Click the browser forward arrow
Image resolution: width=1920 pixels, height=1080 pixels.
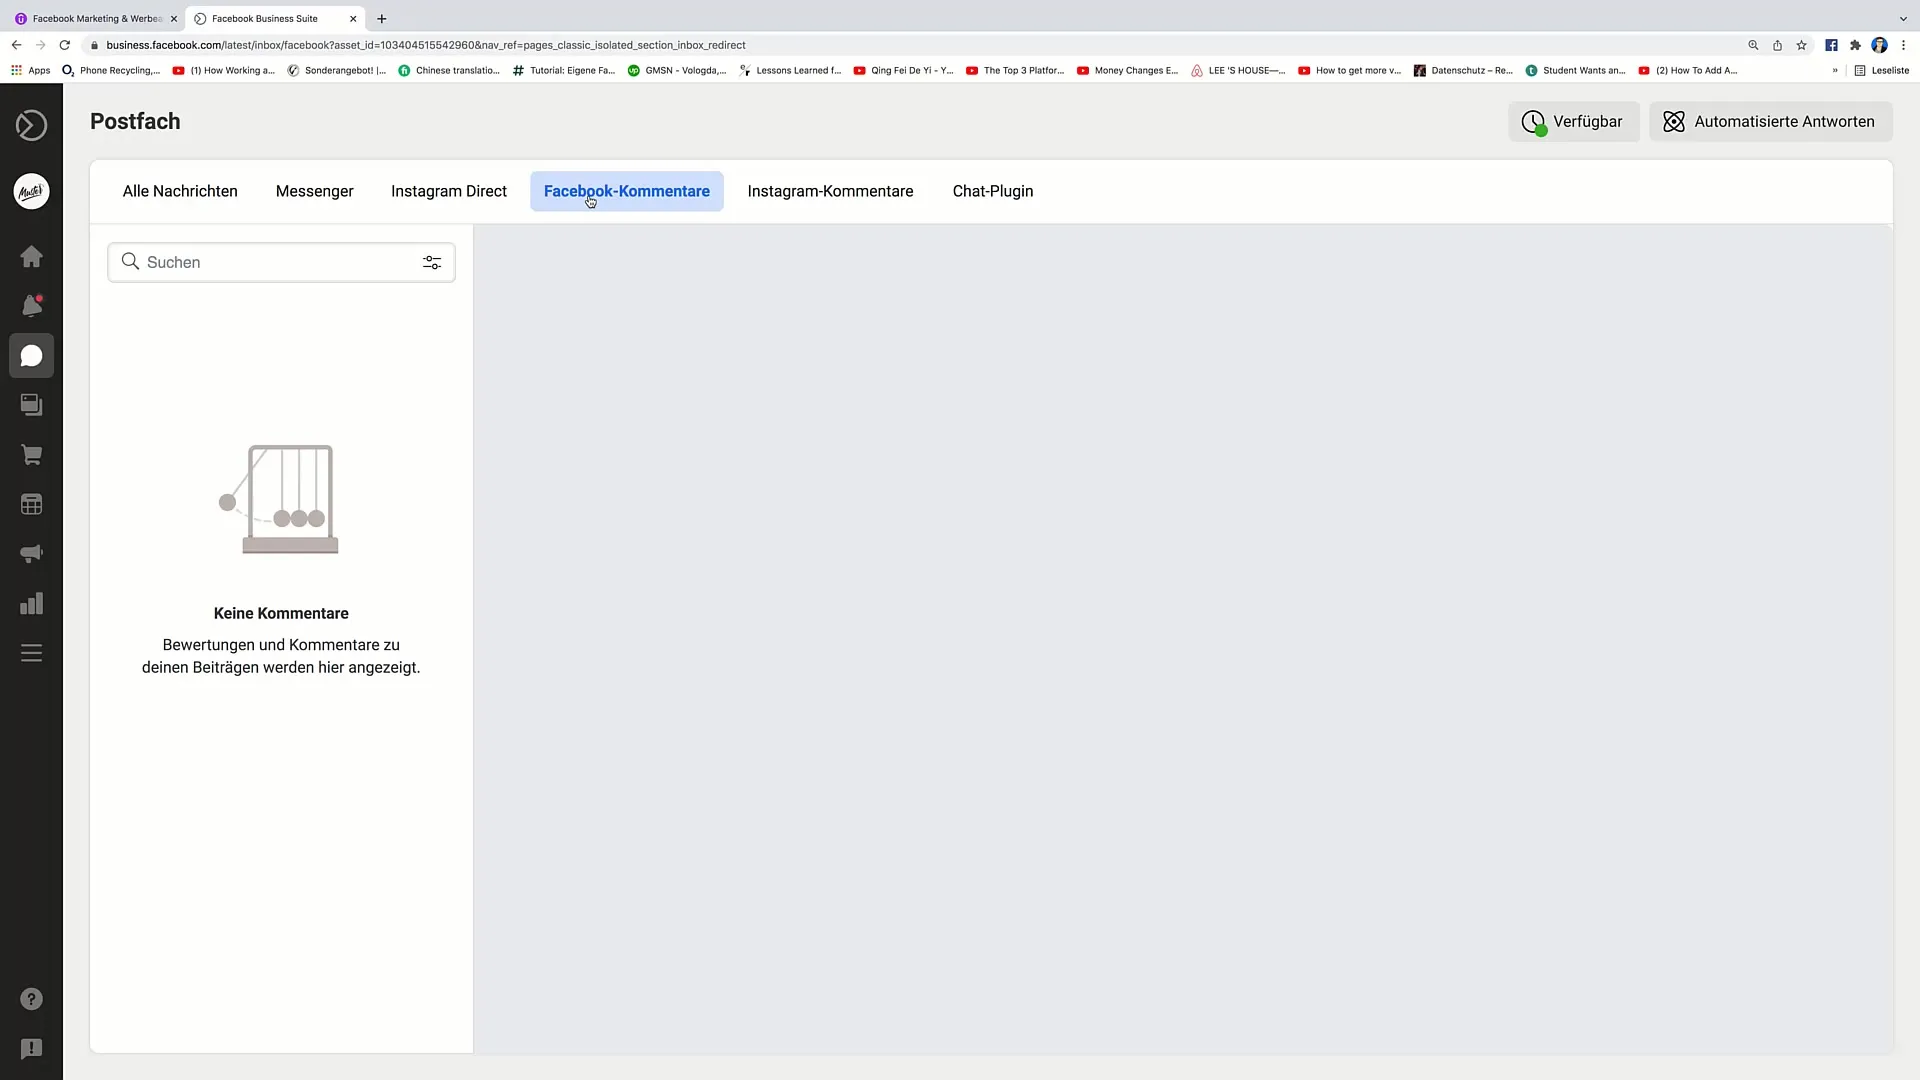click(x=40, y=45)
